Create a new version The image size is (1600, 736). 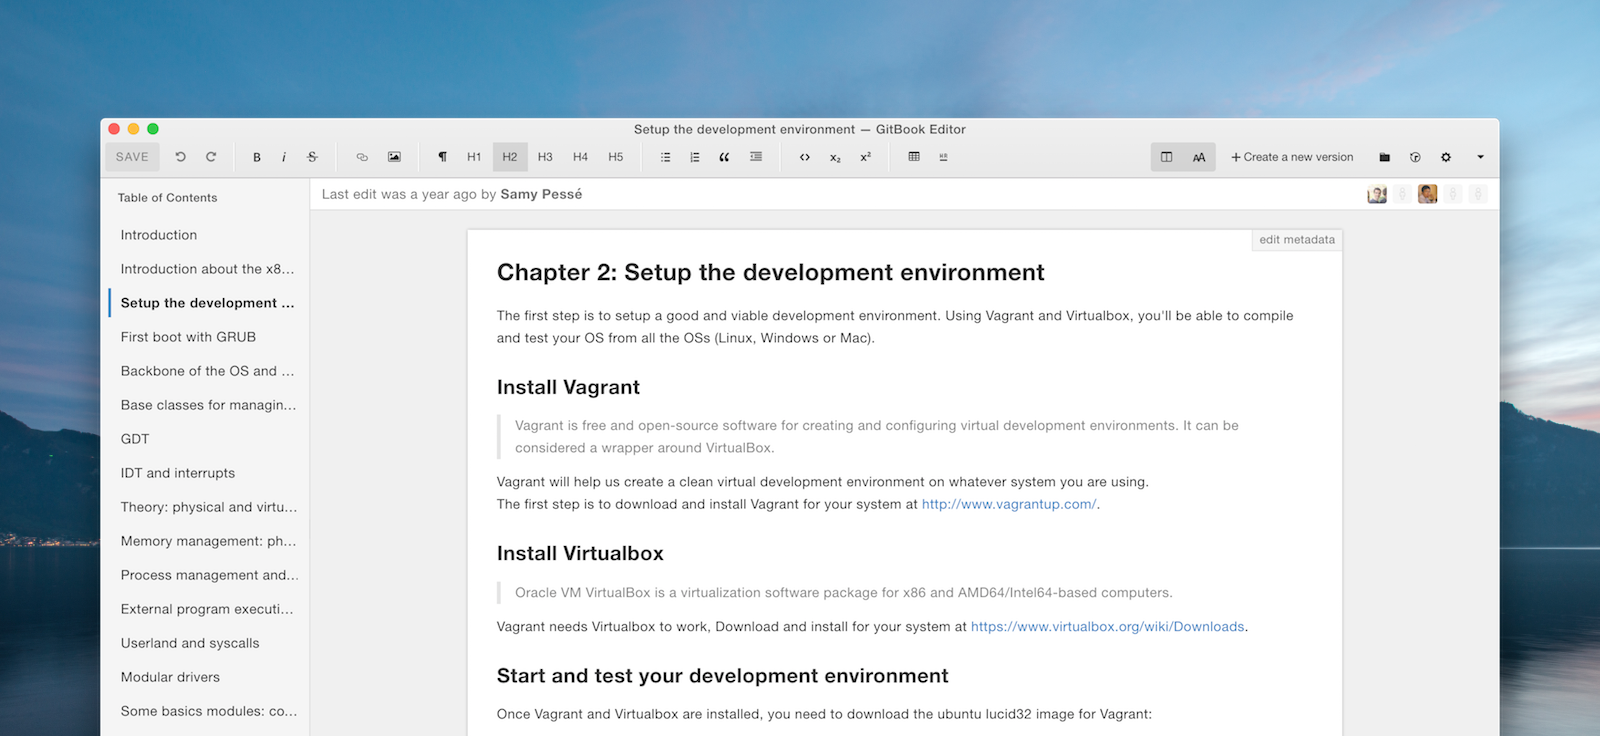pos(1292,157)
